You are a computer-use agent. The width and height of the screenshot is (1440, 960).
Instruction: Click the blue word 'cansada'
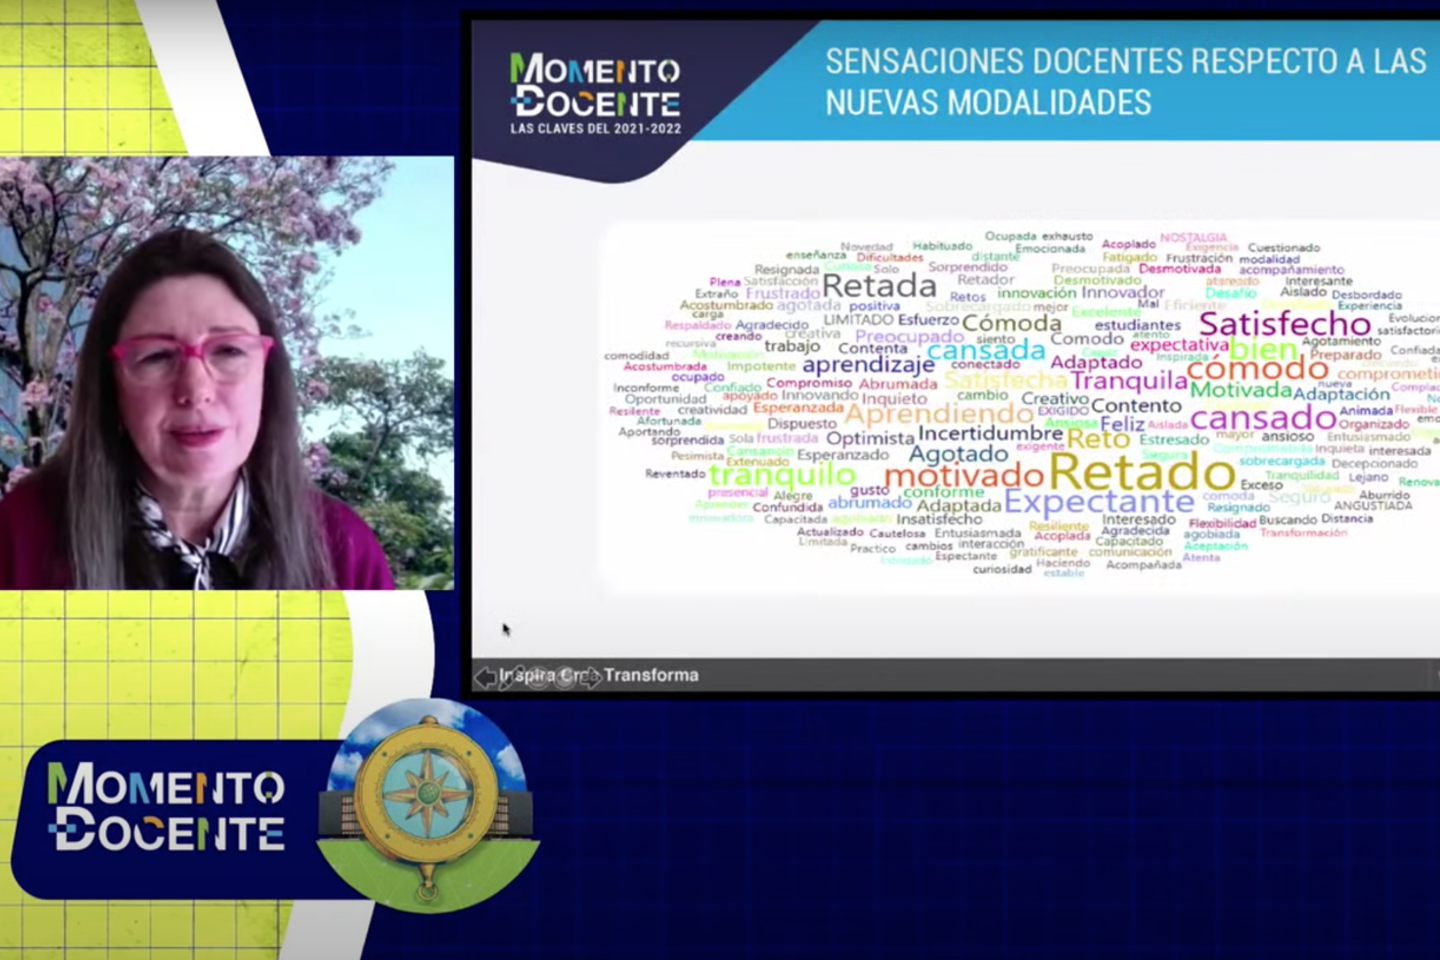[986, 351]
